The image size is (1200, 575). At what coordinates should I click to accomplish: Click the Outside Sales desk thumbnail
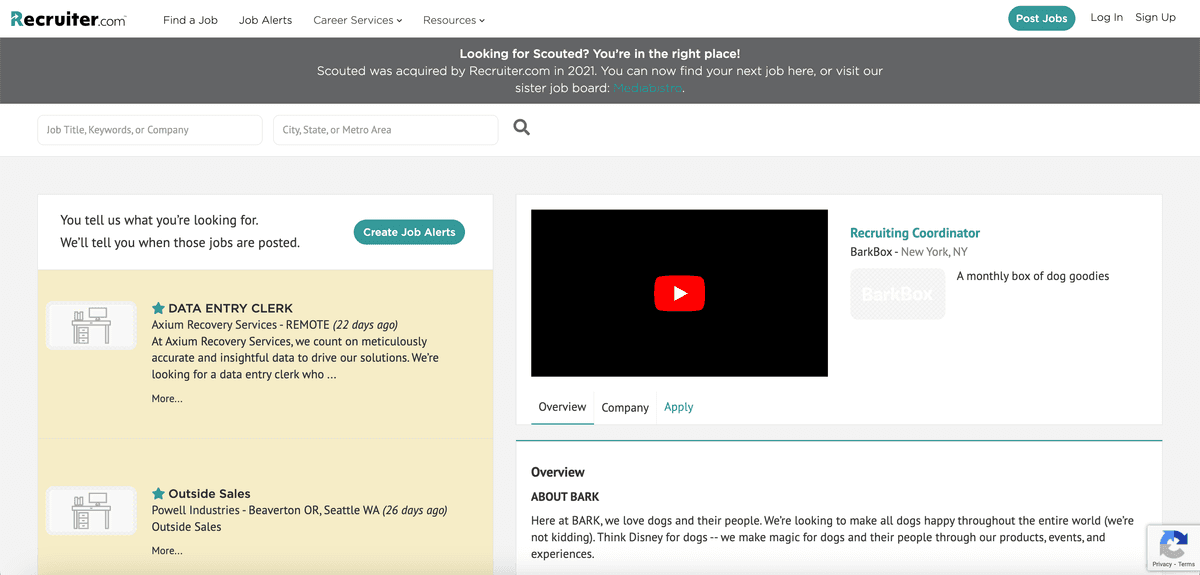[x=91, y=510]
